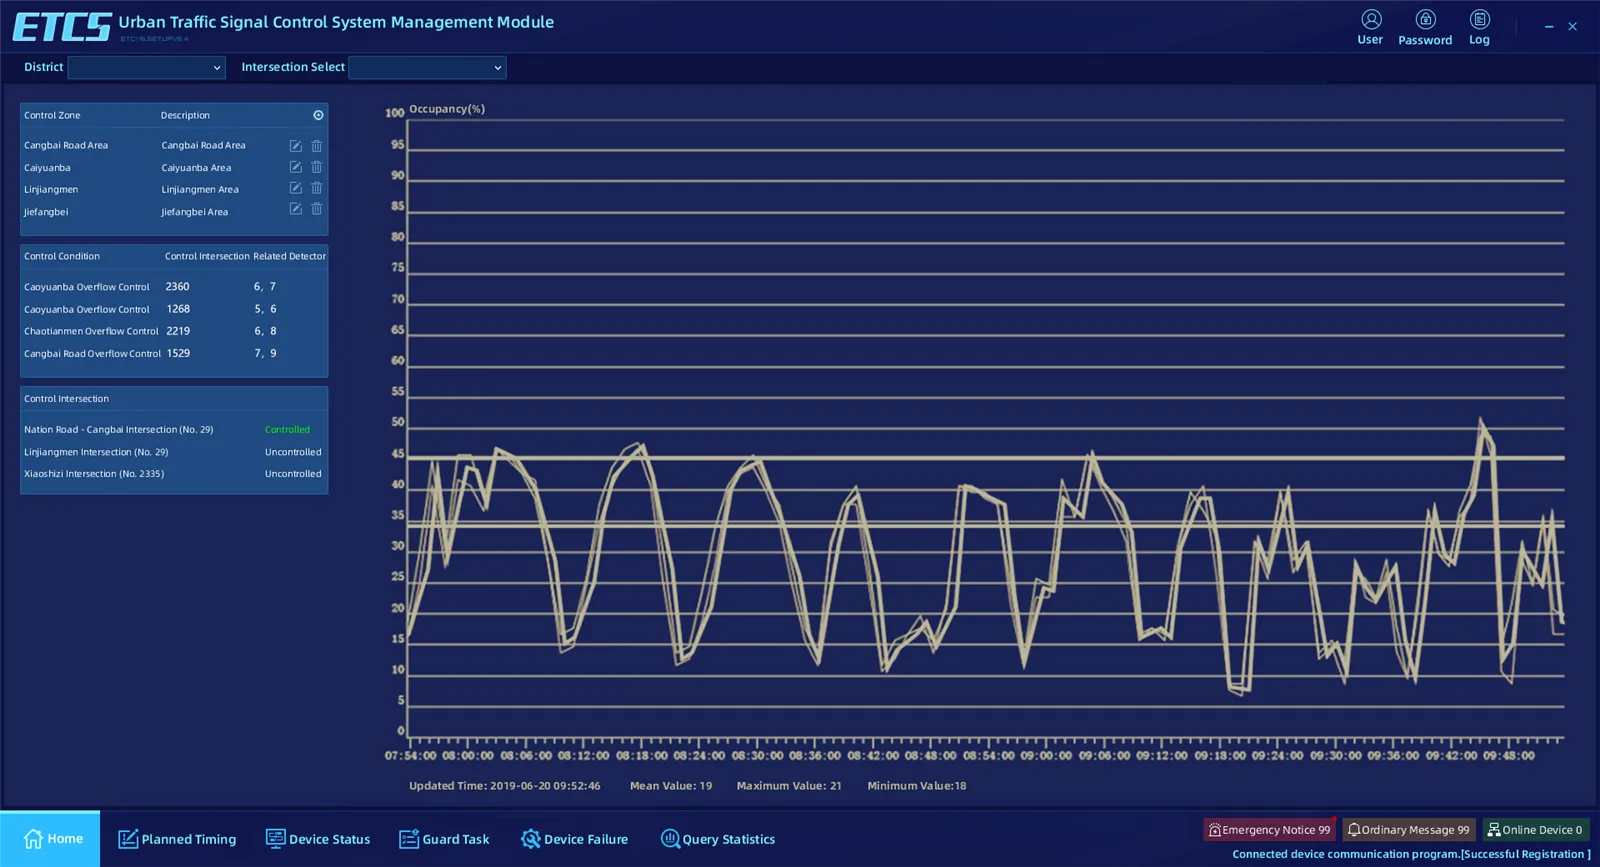Open the Device Status tab
Image resolution: width=1600 pixels, height=867 pixels.
point(318,839)
